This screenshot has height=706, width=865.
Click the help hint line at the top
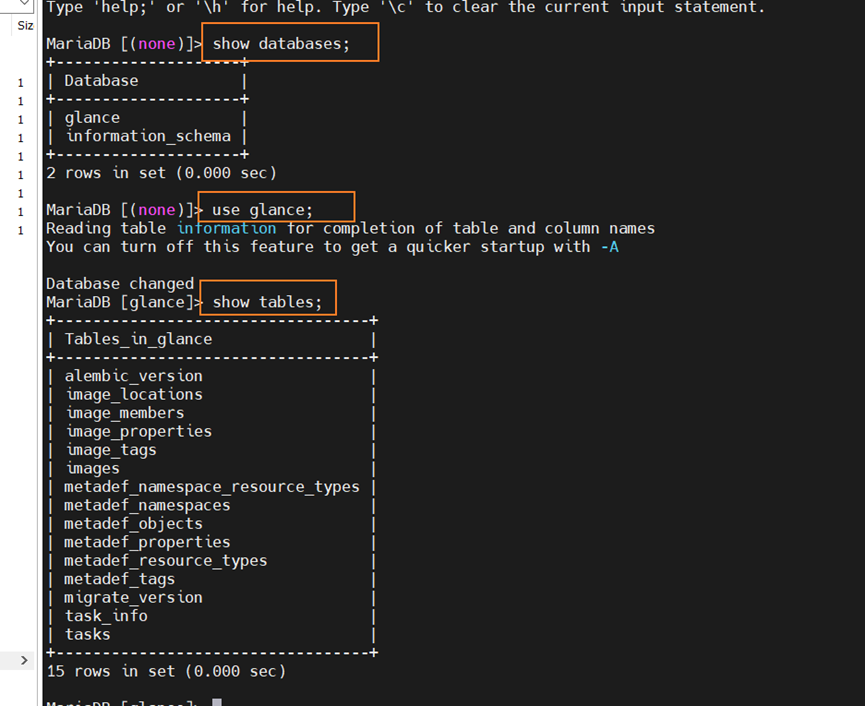click(405, 7)
